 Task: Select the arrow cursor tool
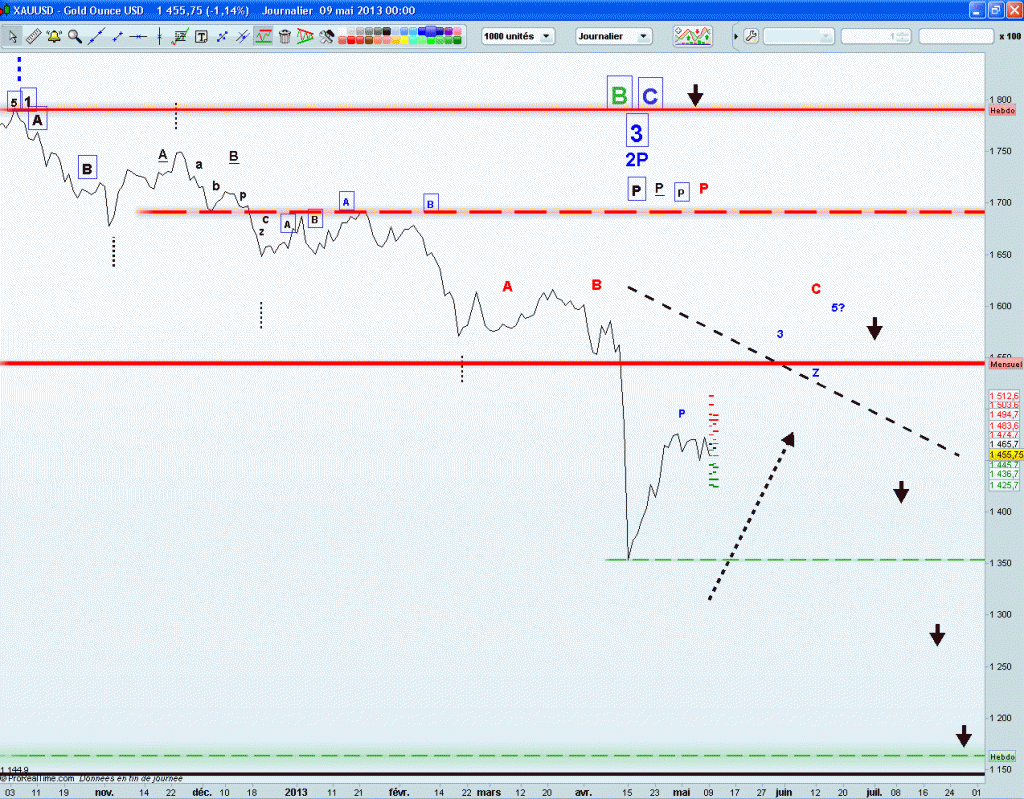pos(13,36)
